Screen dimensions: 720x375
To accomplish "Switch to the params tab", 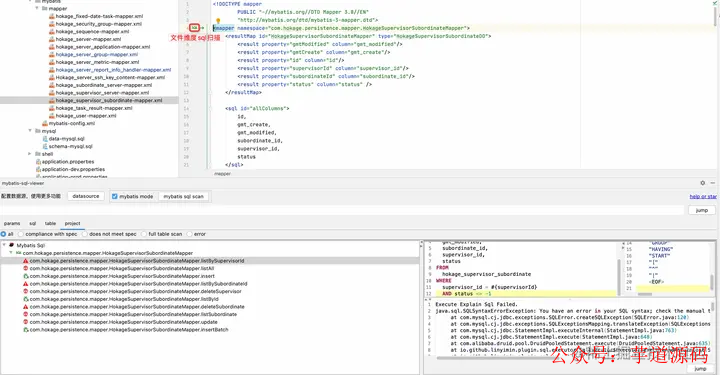I will 12,224.
